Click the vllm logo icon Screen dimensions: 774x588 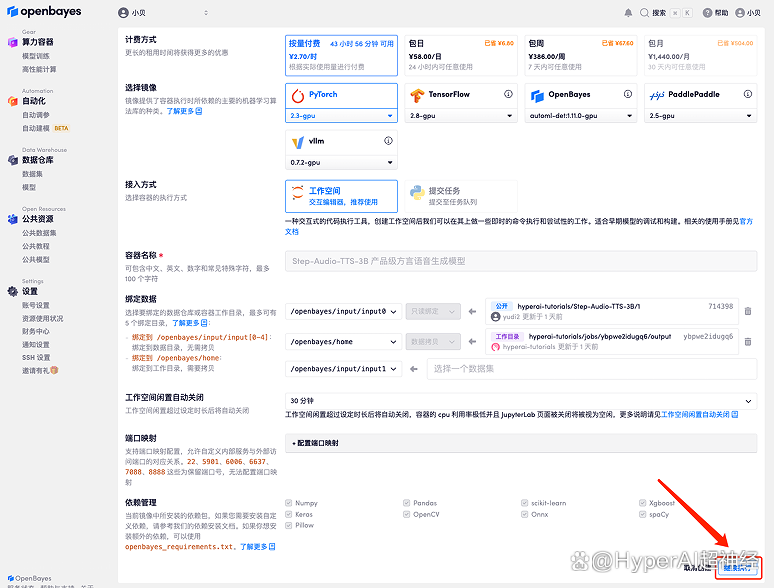click(298, 143)
